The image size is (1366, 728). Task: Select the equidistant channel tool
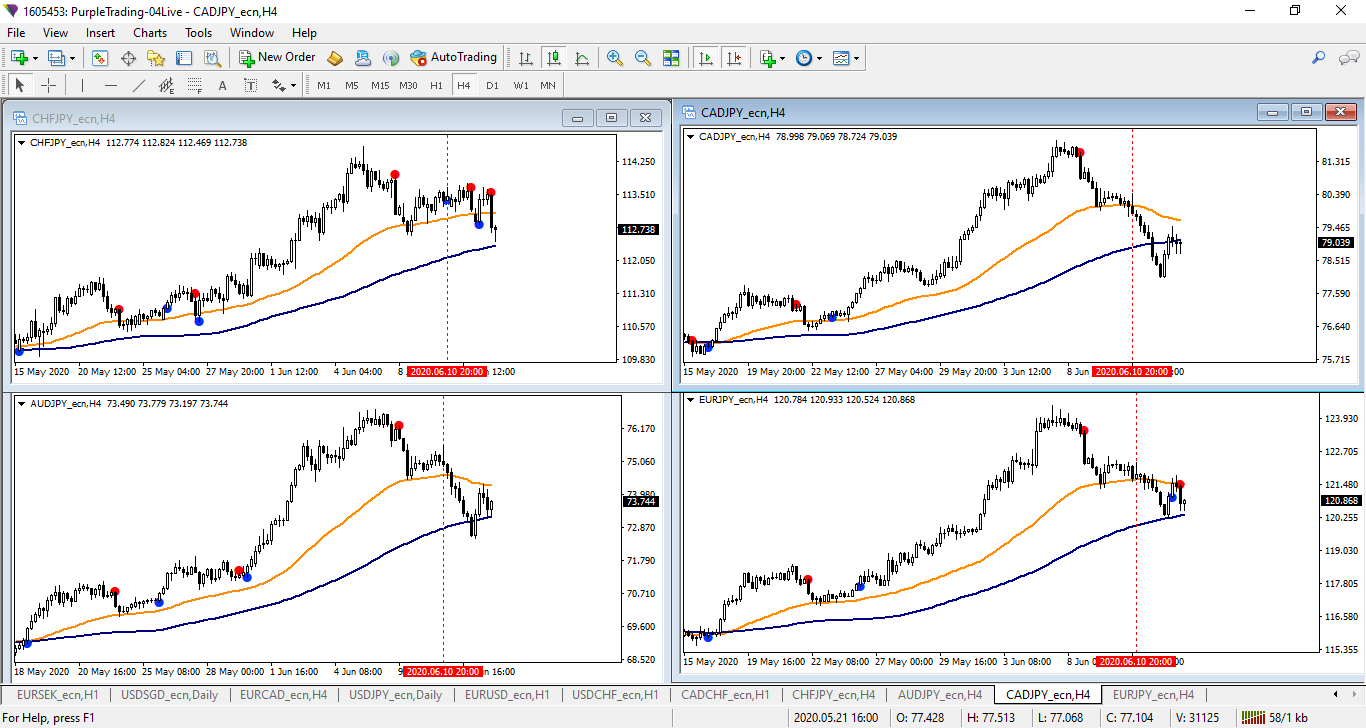pyautogui.click(x=167, y=85)
